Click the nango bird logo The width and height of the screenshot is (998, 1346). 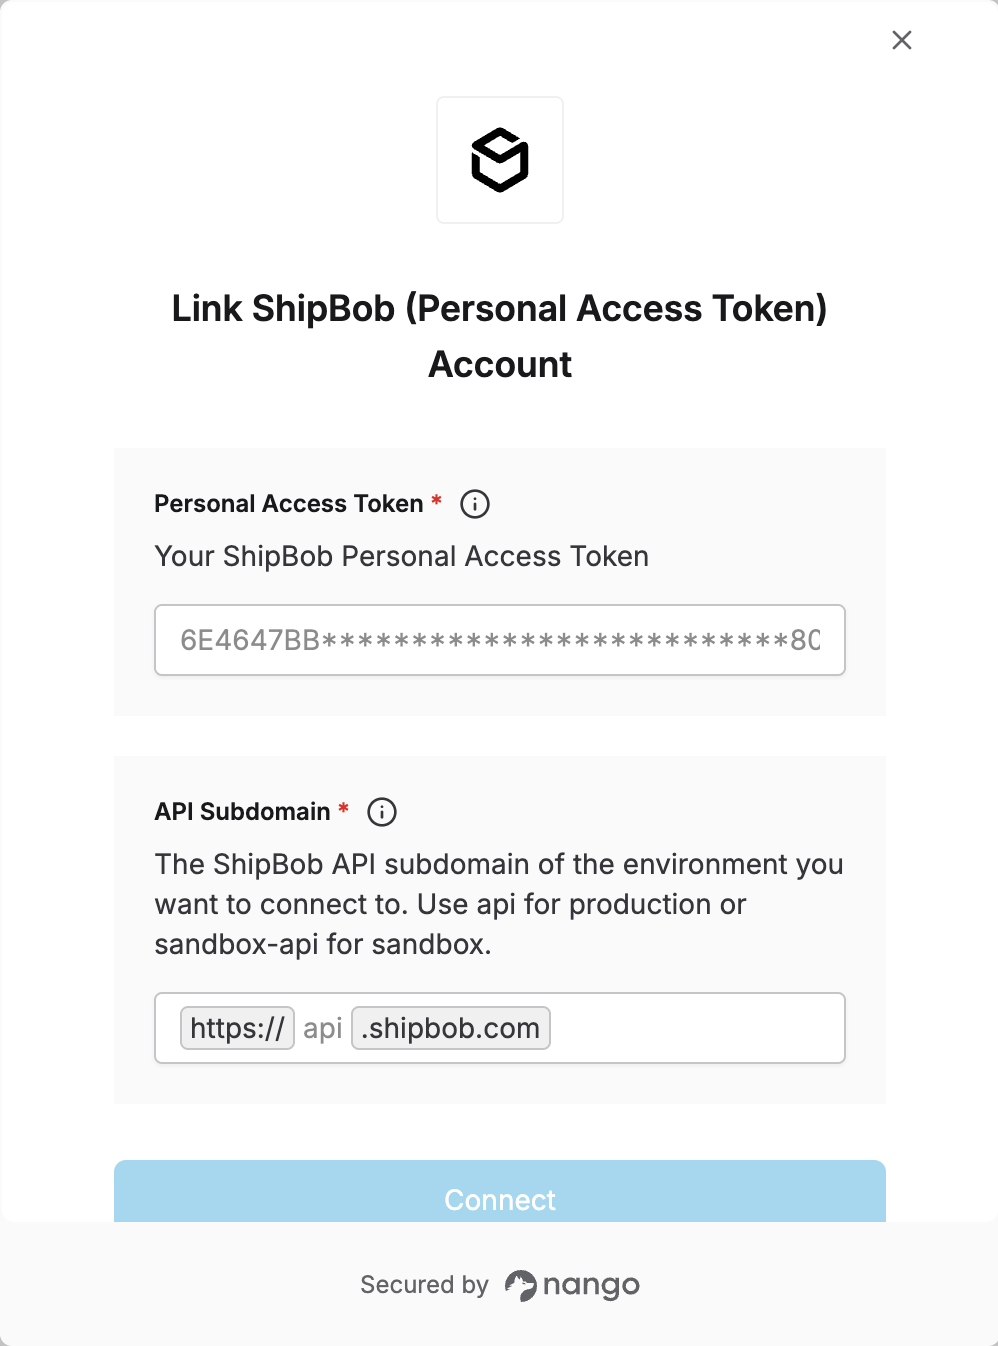click(x=520, y=1285)
